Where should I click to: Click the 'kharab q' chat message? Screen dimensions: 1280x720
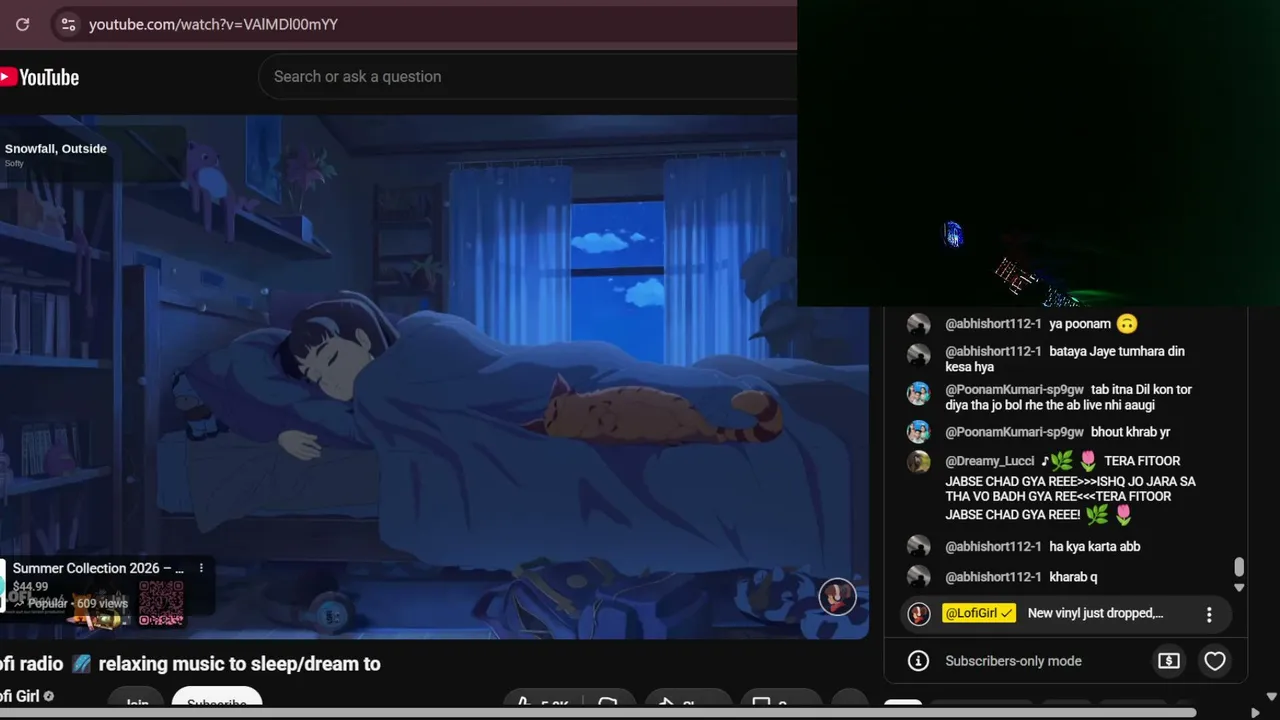1073,577
